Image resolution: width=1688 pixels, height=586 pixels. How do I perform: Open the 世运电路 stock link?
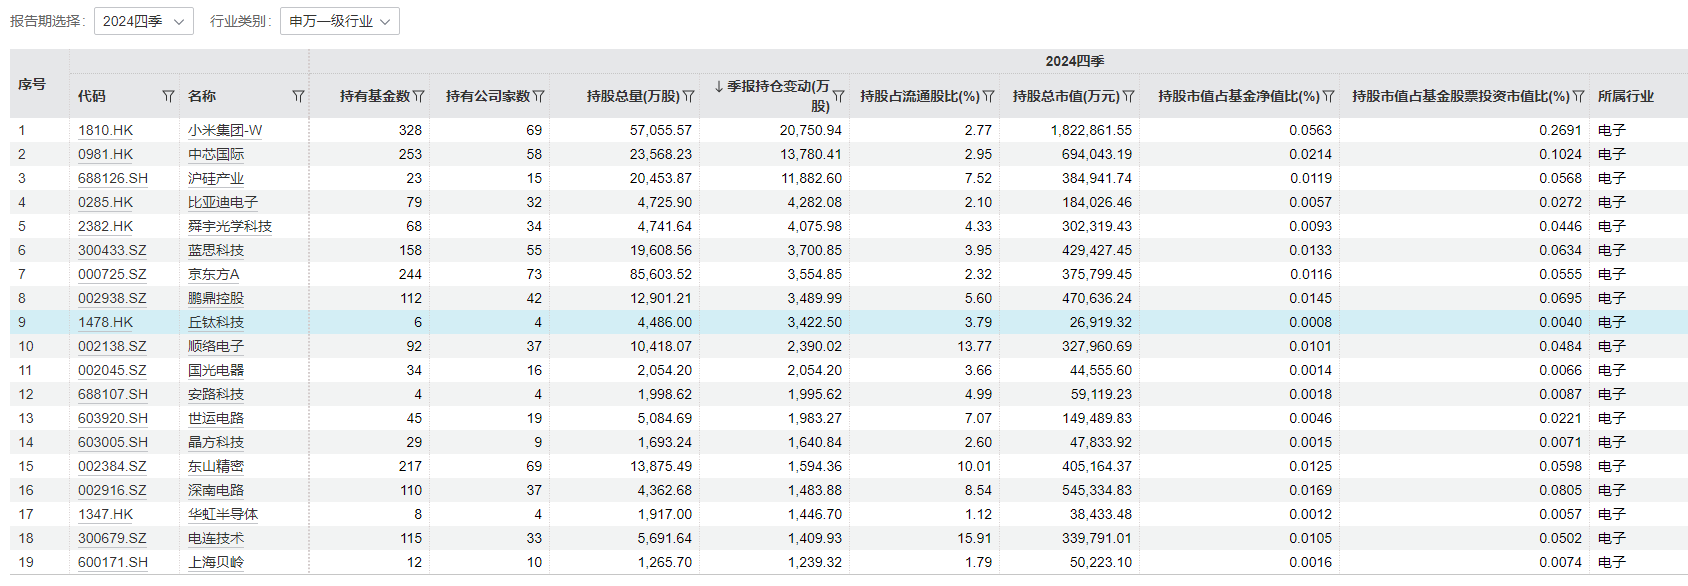coord(216,418)
